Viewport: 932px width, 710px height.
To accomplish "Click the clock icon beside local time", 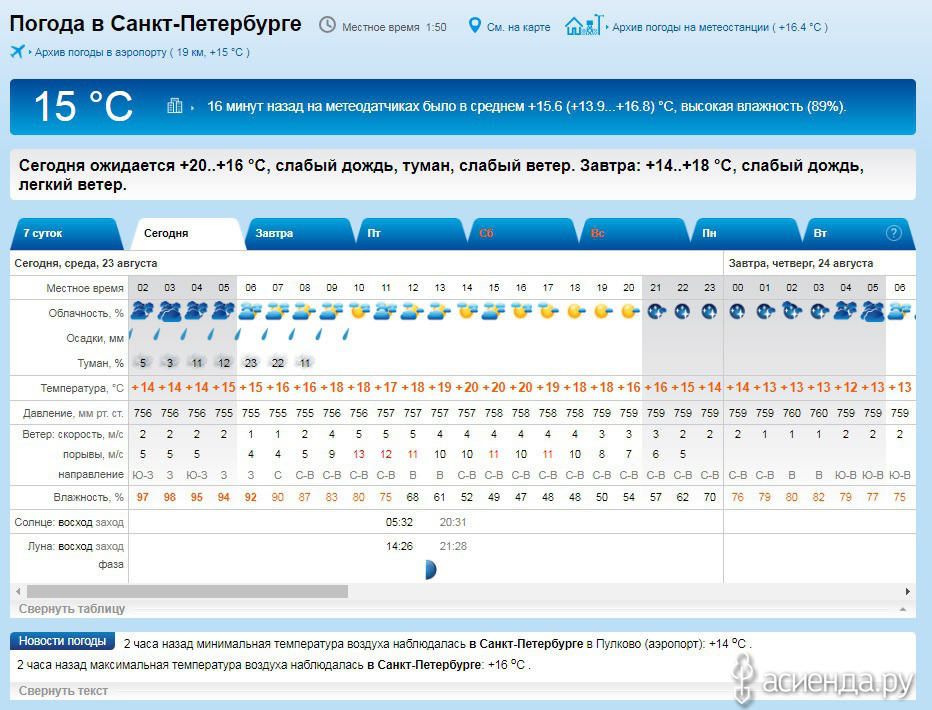I will click(327, 25).
